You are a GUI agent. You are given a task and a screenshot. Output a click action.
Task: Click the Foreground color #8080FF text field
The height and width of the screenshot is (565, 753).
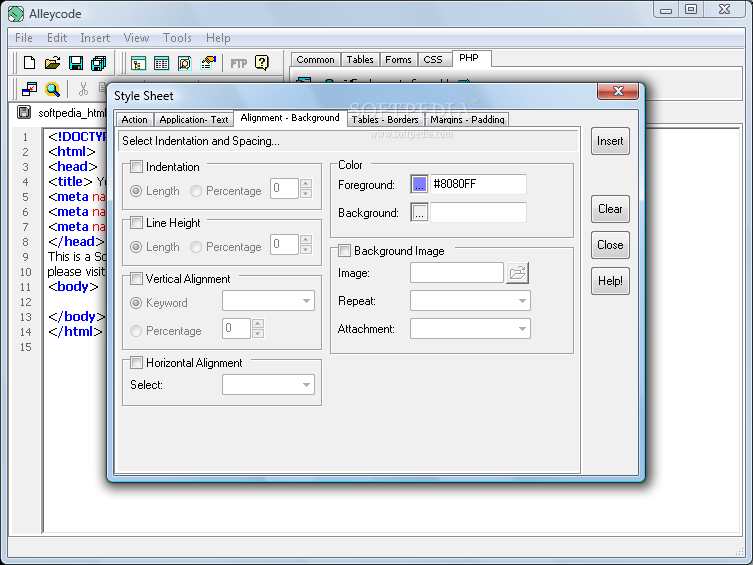click(x=478, y=184)
